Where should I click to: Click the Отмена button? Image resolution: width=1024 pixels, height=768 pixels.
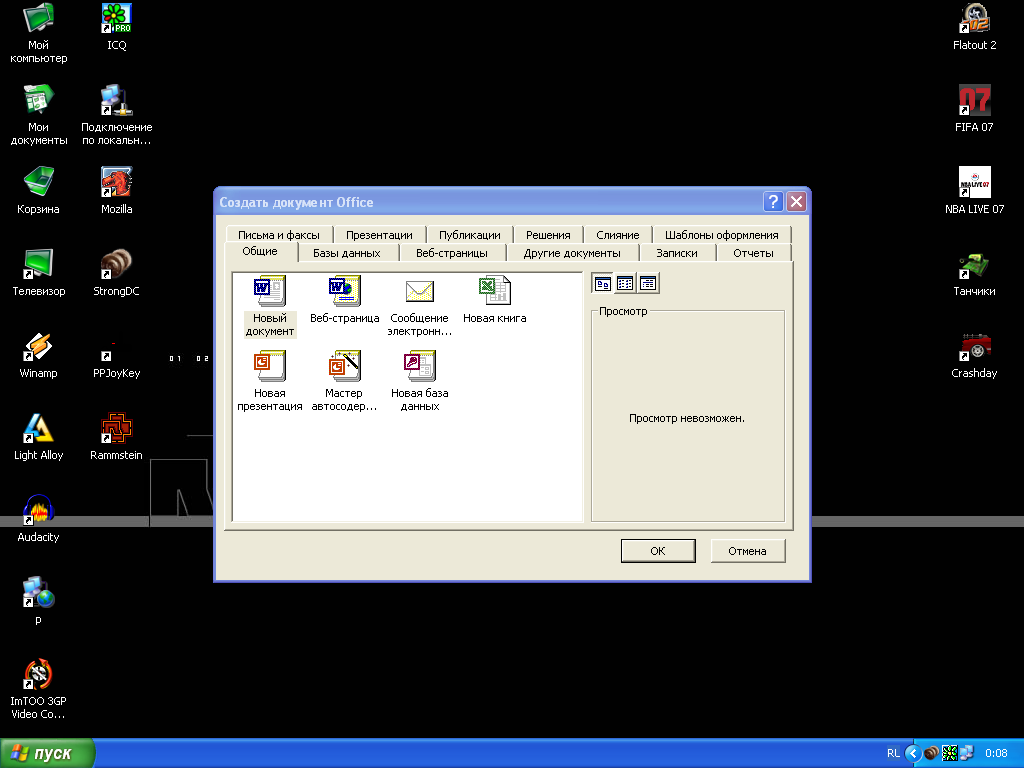coord(747,551)
